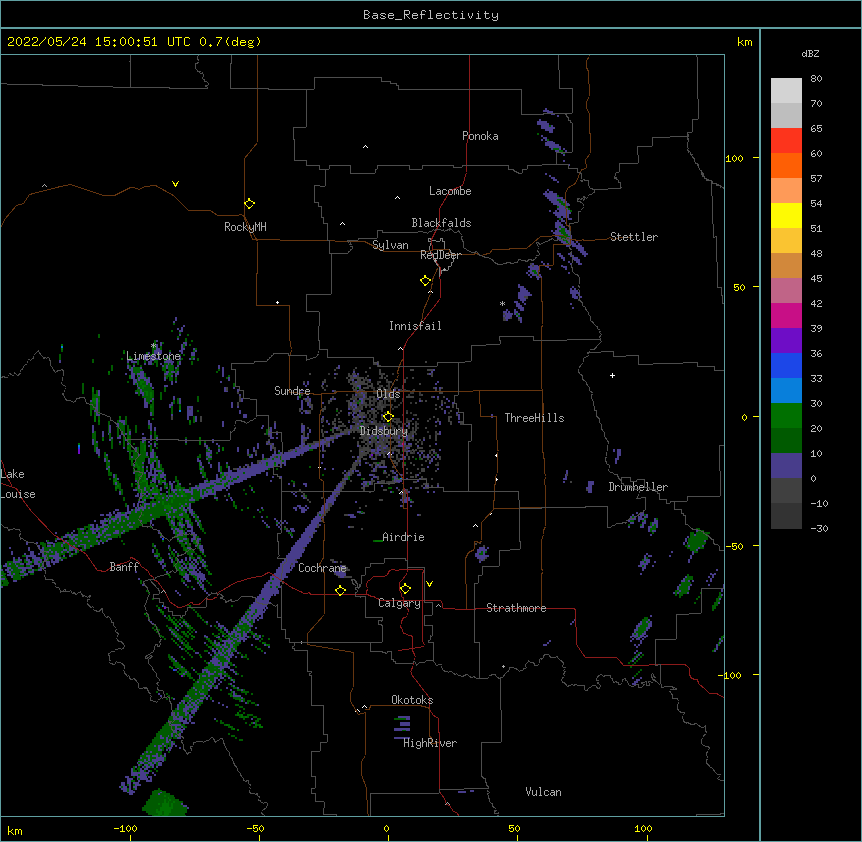The image size is (862, 842).
Task: Click the slate 0-10 dBZ legend swatch
Action: tap(786, 466)
